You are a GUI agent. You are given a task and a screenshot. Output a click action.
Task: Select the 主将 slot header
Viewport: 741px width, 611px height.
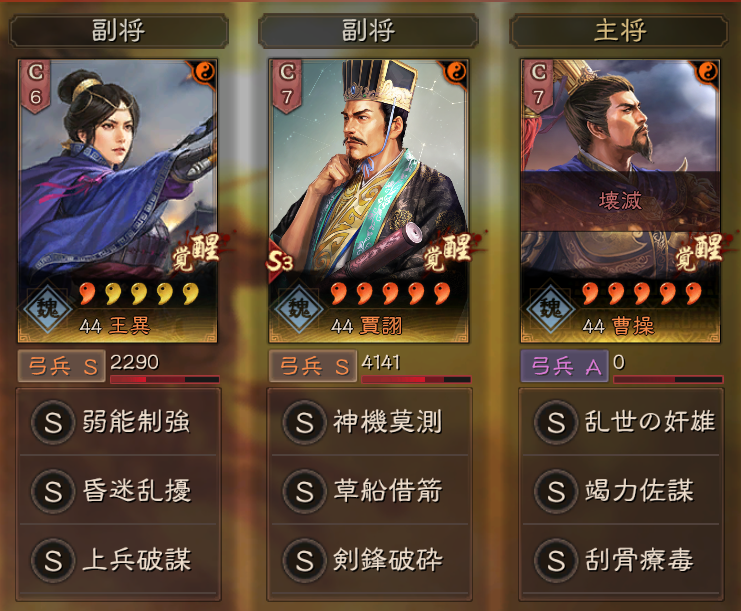(x=619, y=31)
